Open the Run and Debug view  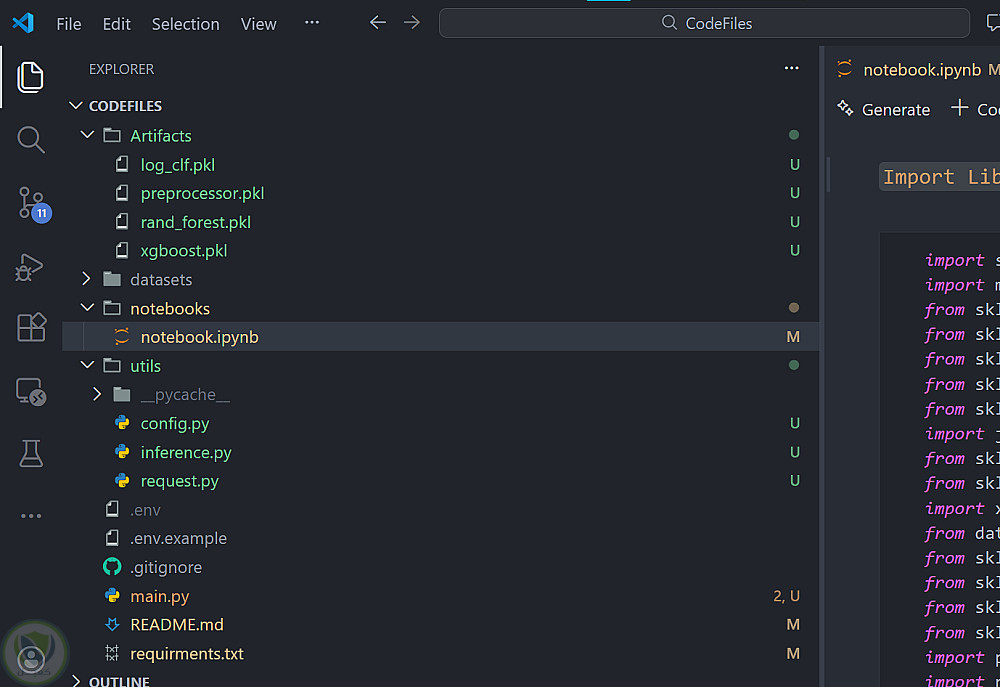[x=31, y=266]
